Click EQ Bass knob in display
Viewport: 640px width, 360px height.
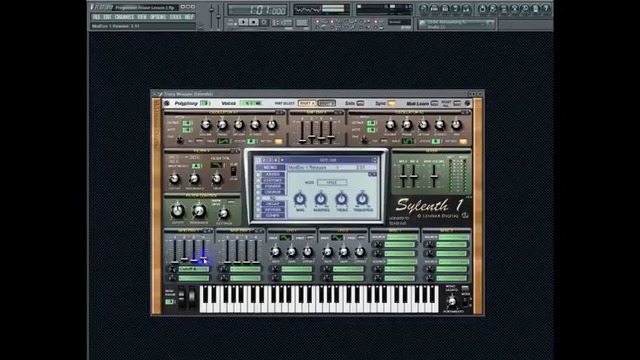(300, 199)
